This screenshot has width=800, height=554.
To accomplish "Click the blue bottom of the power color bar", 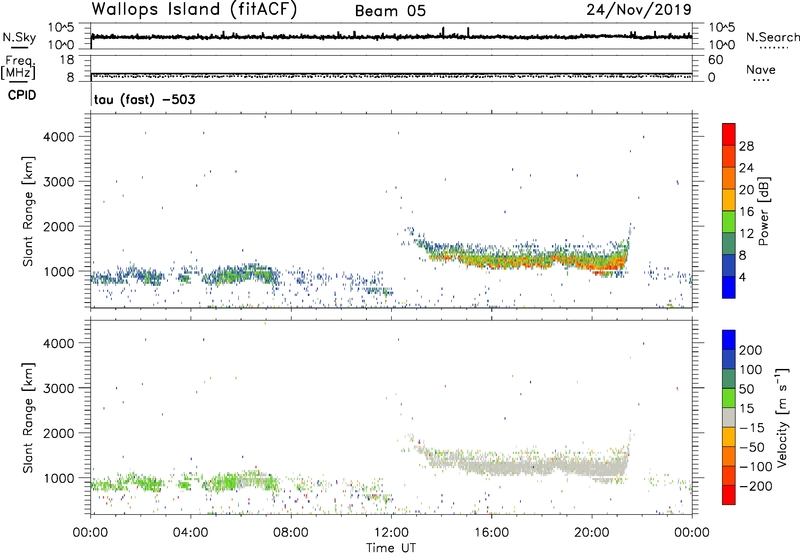I will (729, 288).
